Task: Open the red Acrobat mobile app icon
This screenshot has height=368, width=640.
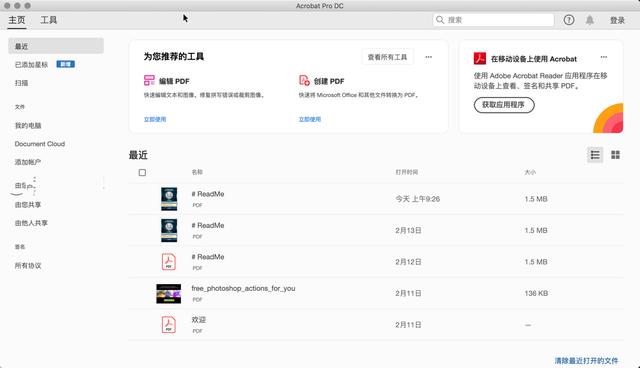Action: (x=480, y=58)
